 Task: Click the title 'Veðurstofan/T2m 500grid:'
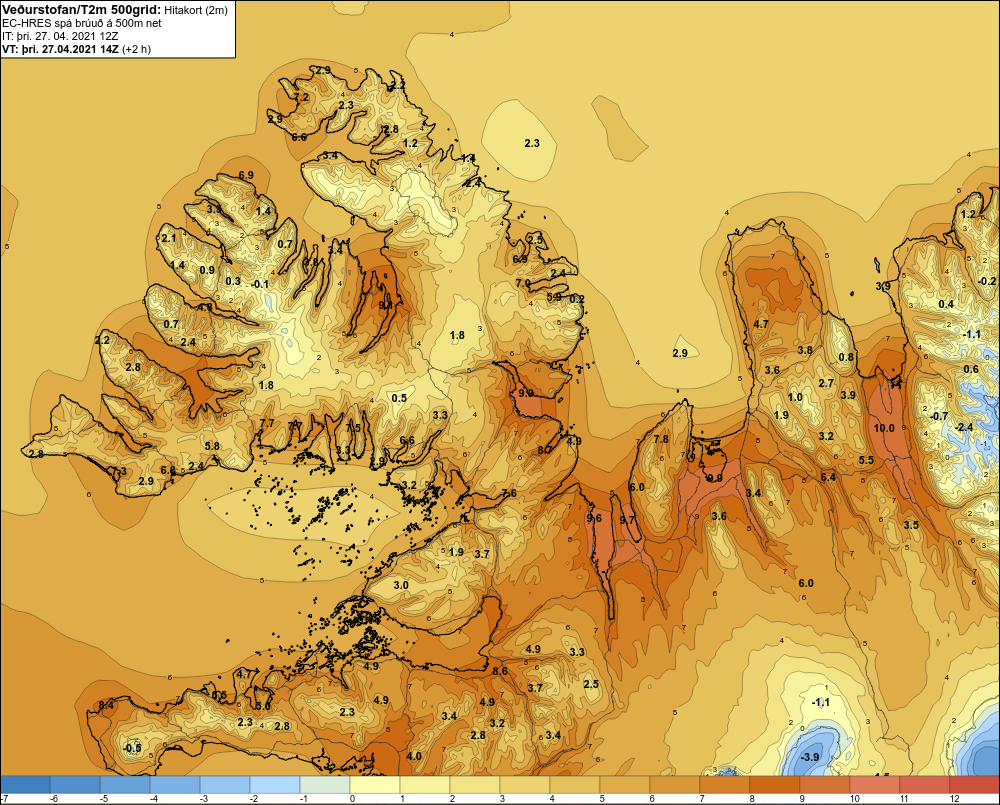[82, 9]
